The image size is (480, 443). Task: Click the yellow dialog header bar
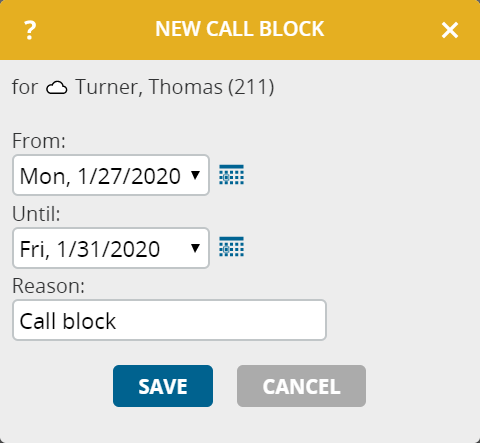[240, 30]
